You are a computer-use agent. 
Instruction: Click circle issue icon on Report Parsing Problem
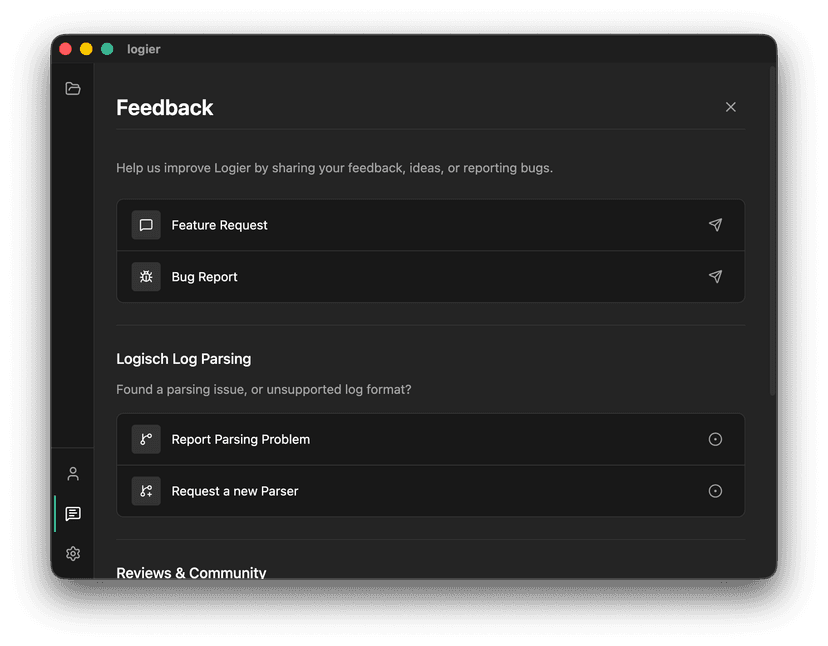point(715,439)
